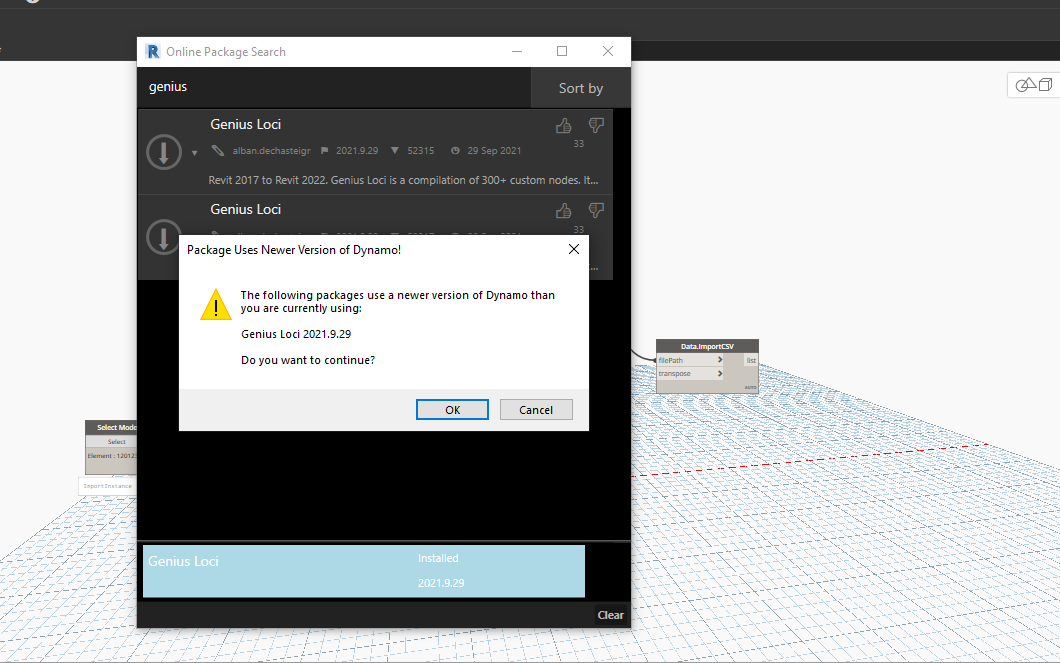Confirm with OK in the Dynamo version warning

tap(452, 410)
